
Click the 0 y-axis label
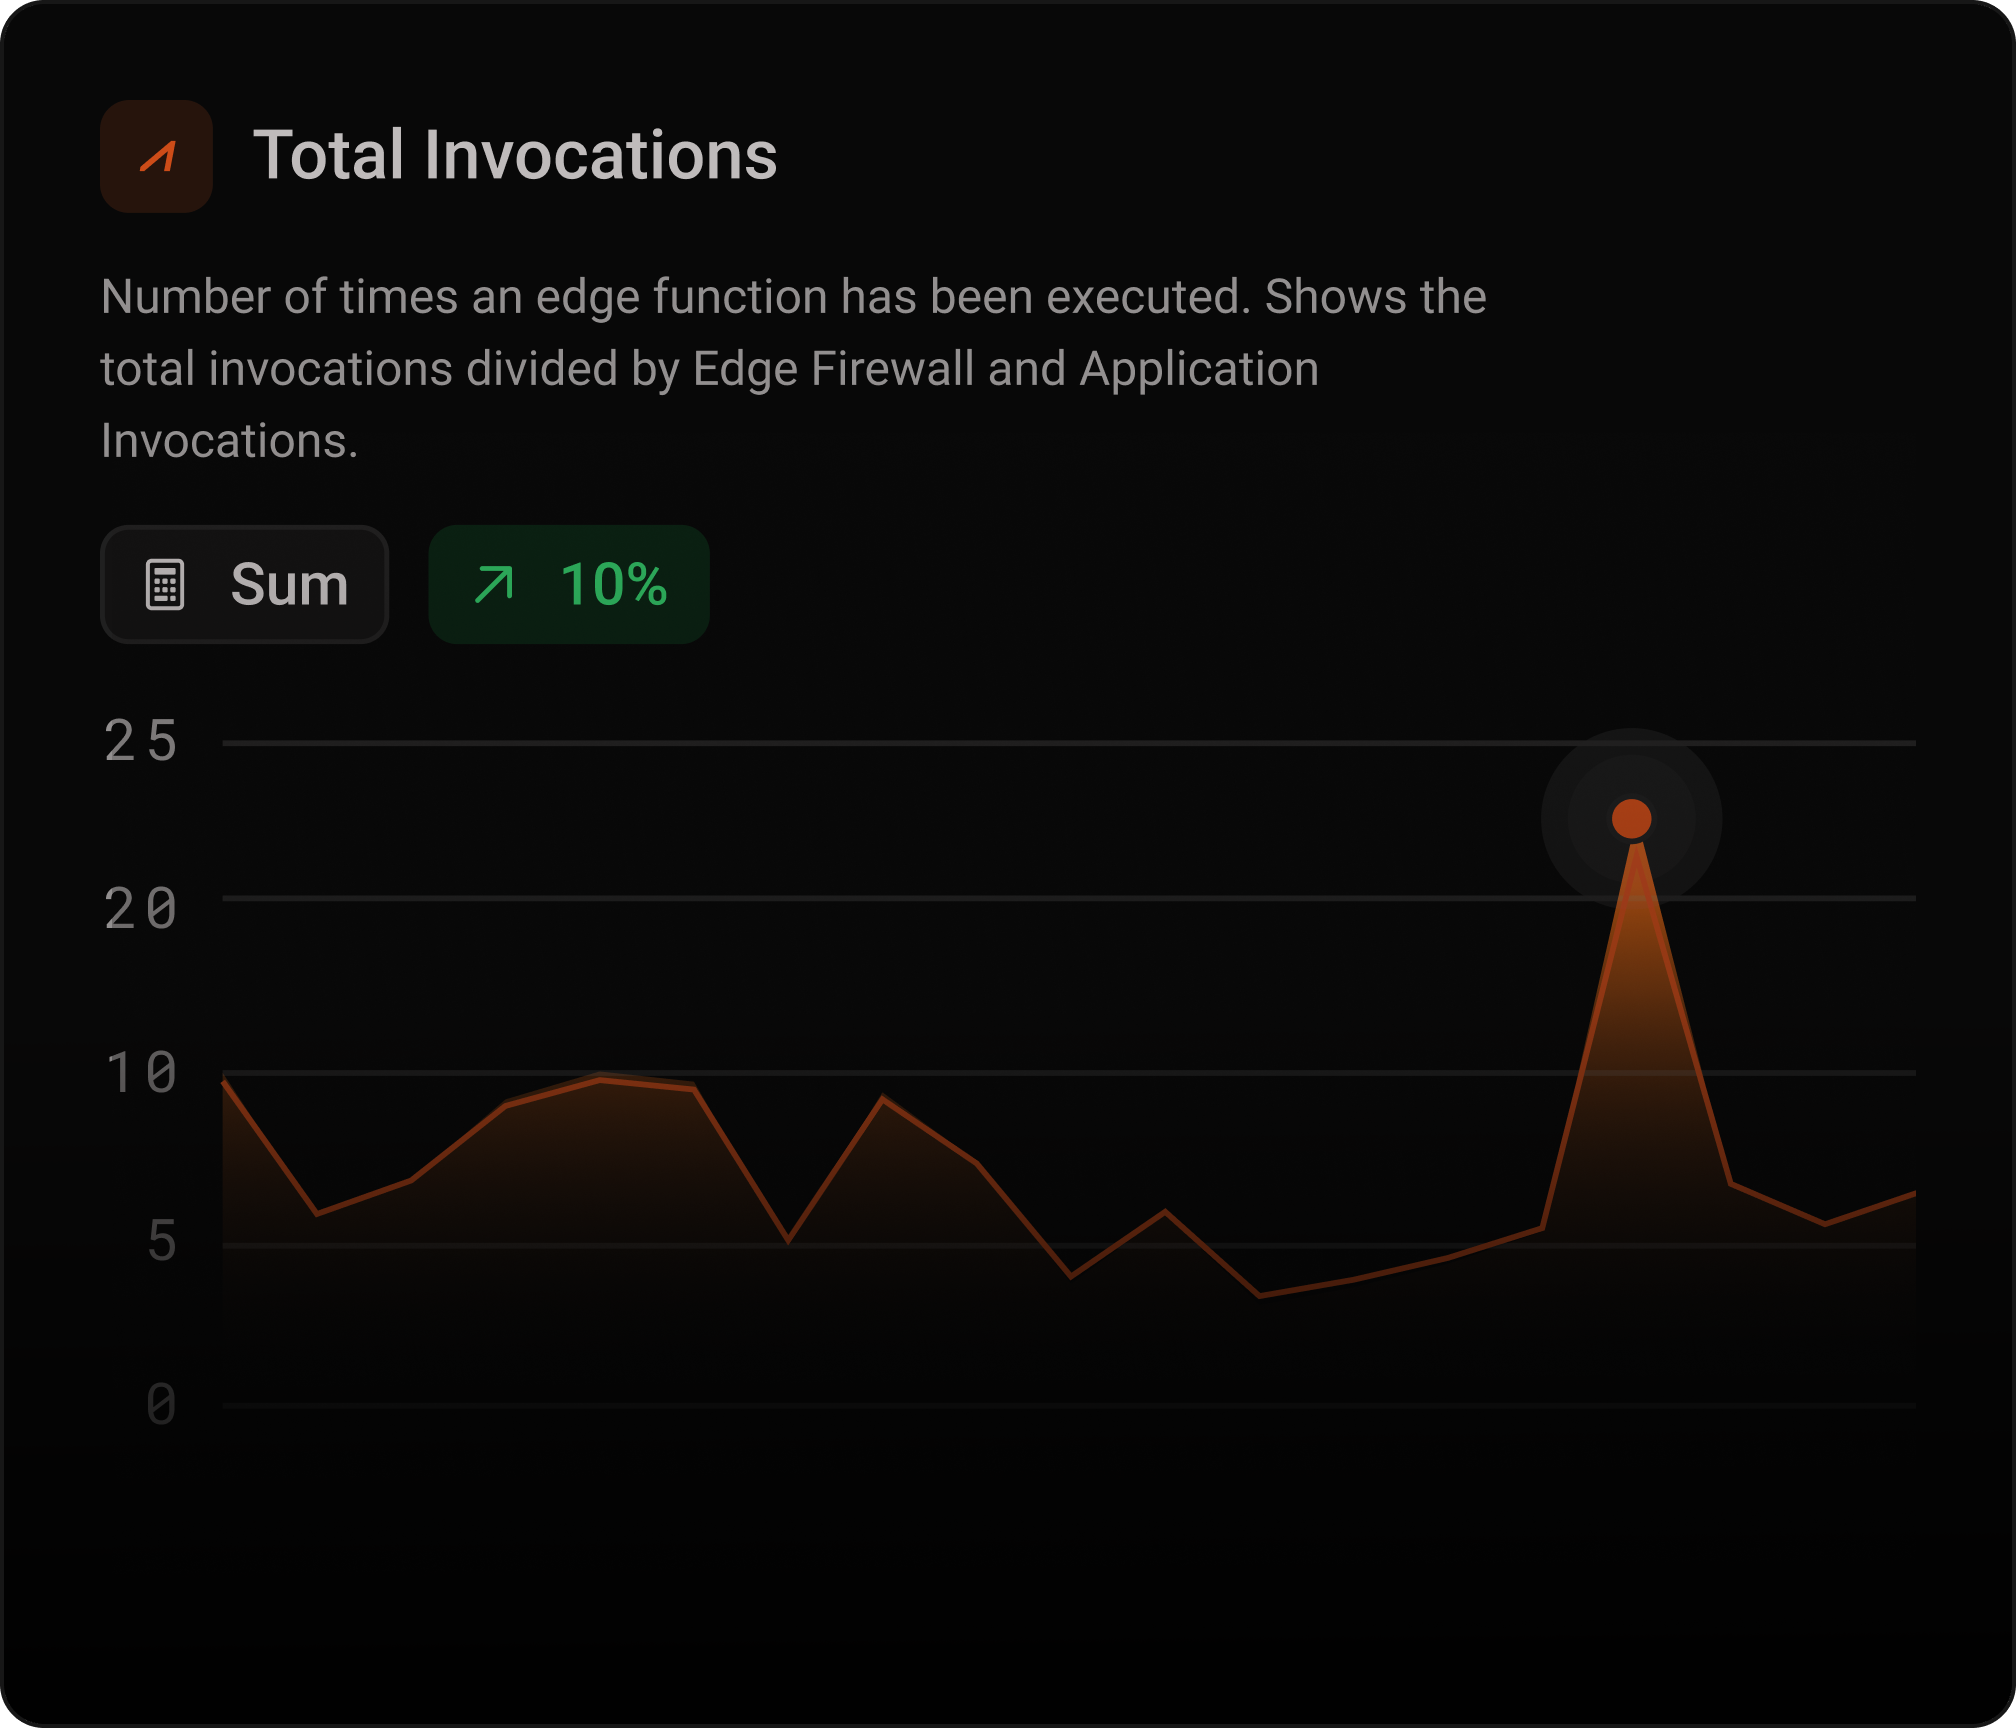pos(161,1405)
